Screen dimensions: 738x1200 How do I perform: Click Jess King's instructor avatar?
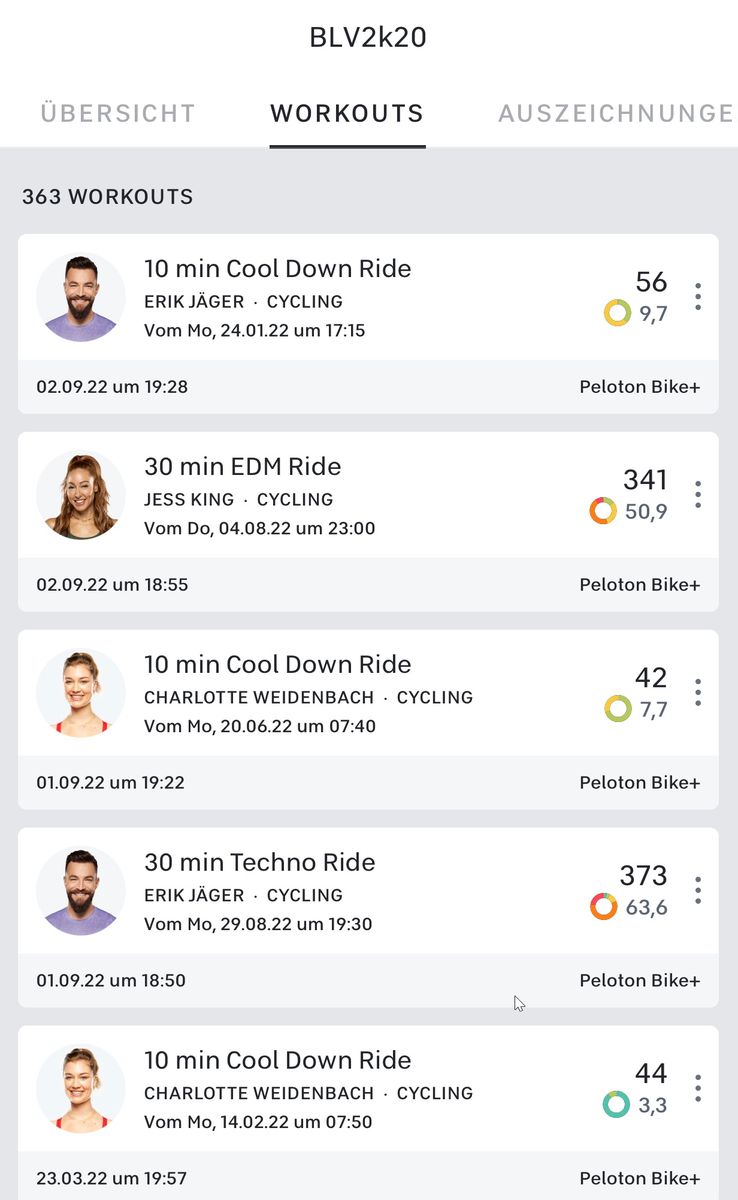pyautogui.click(x=81, y=495)
